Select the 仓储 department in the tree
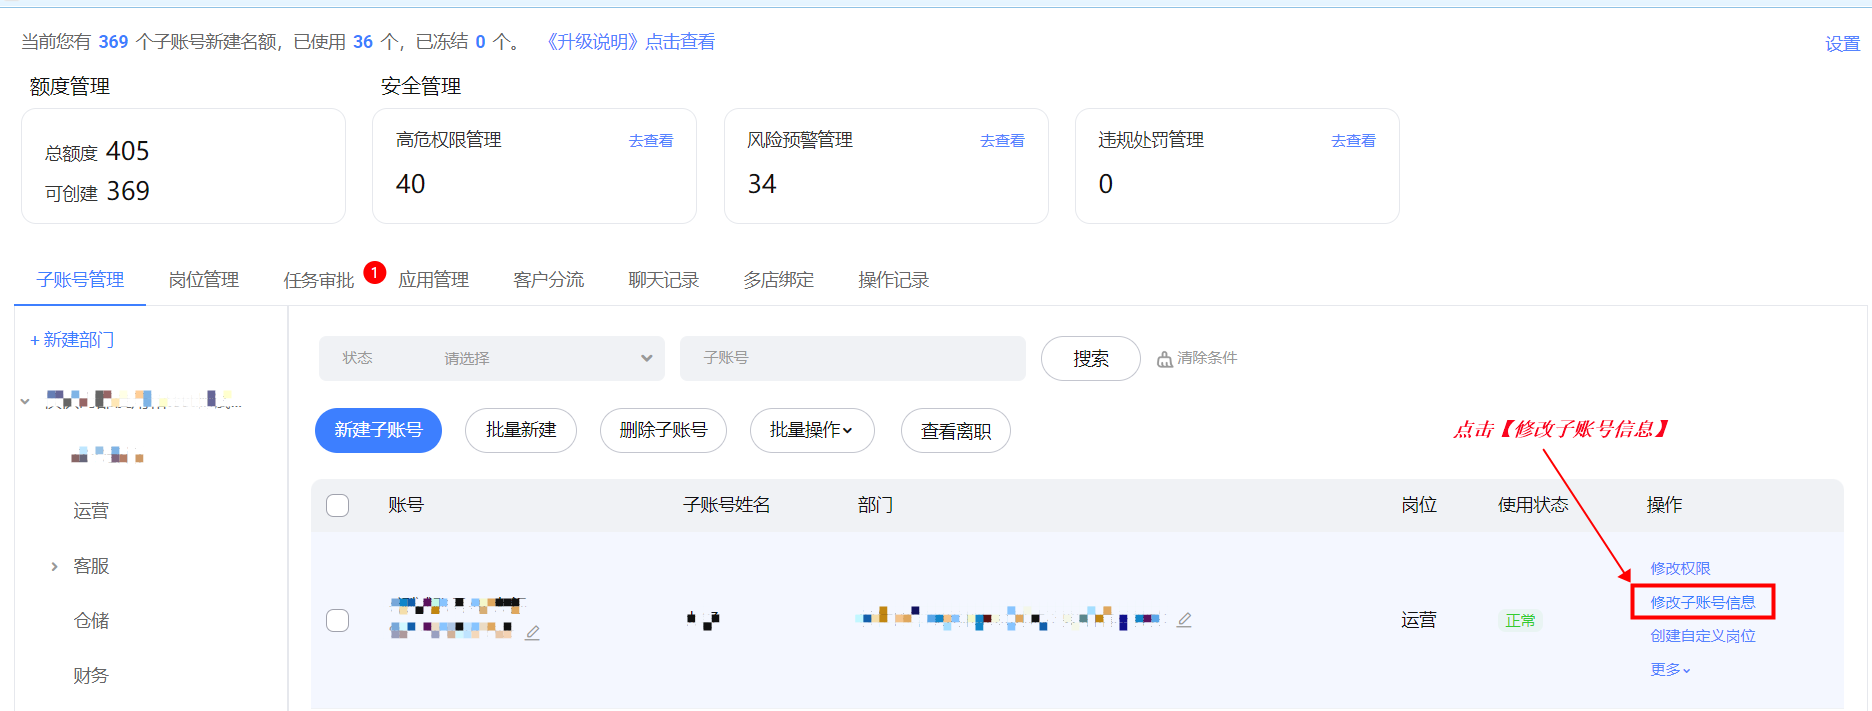The height and width of the screenshot is (711, 1872). click(x=91, y=621)
